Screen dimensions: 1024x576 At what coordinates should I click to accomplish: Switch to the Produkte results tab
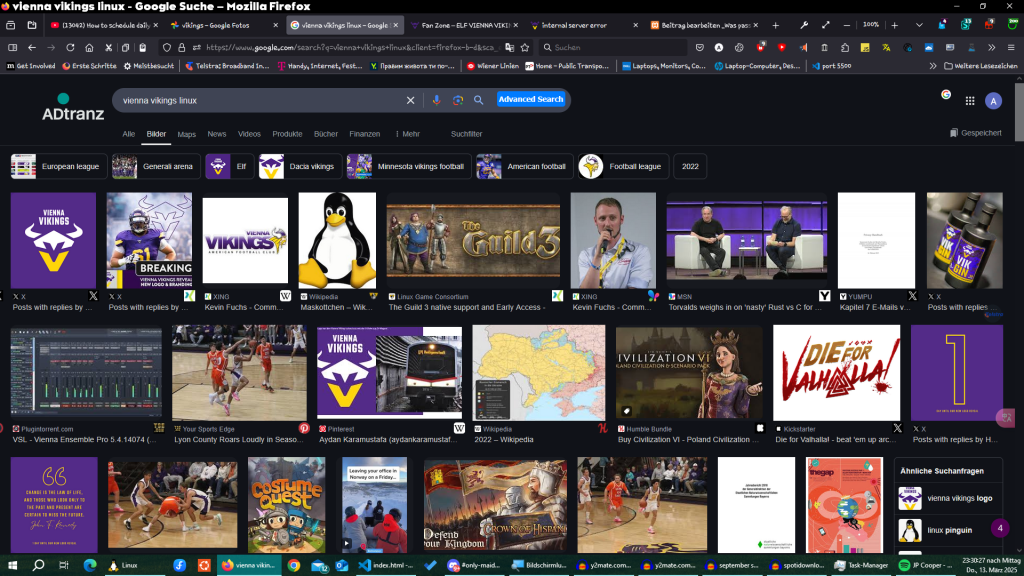coord(287,134)
